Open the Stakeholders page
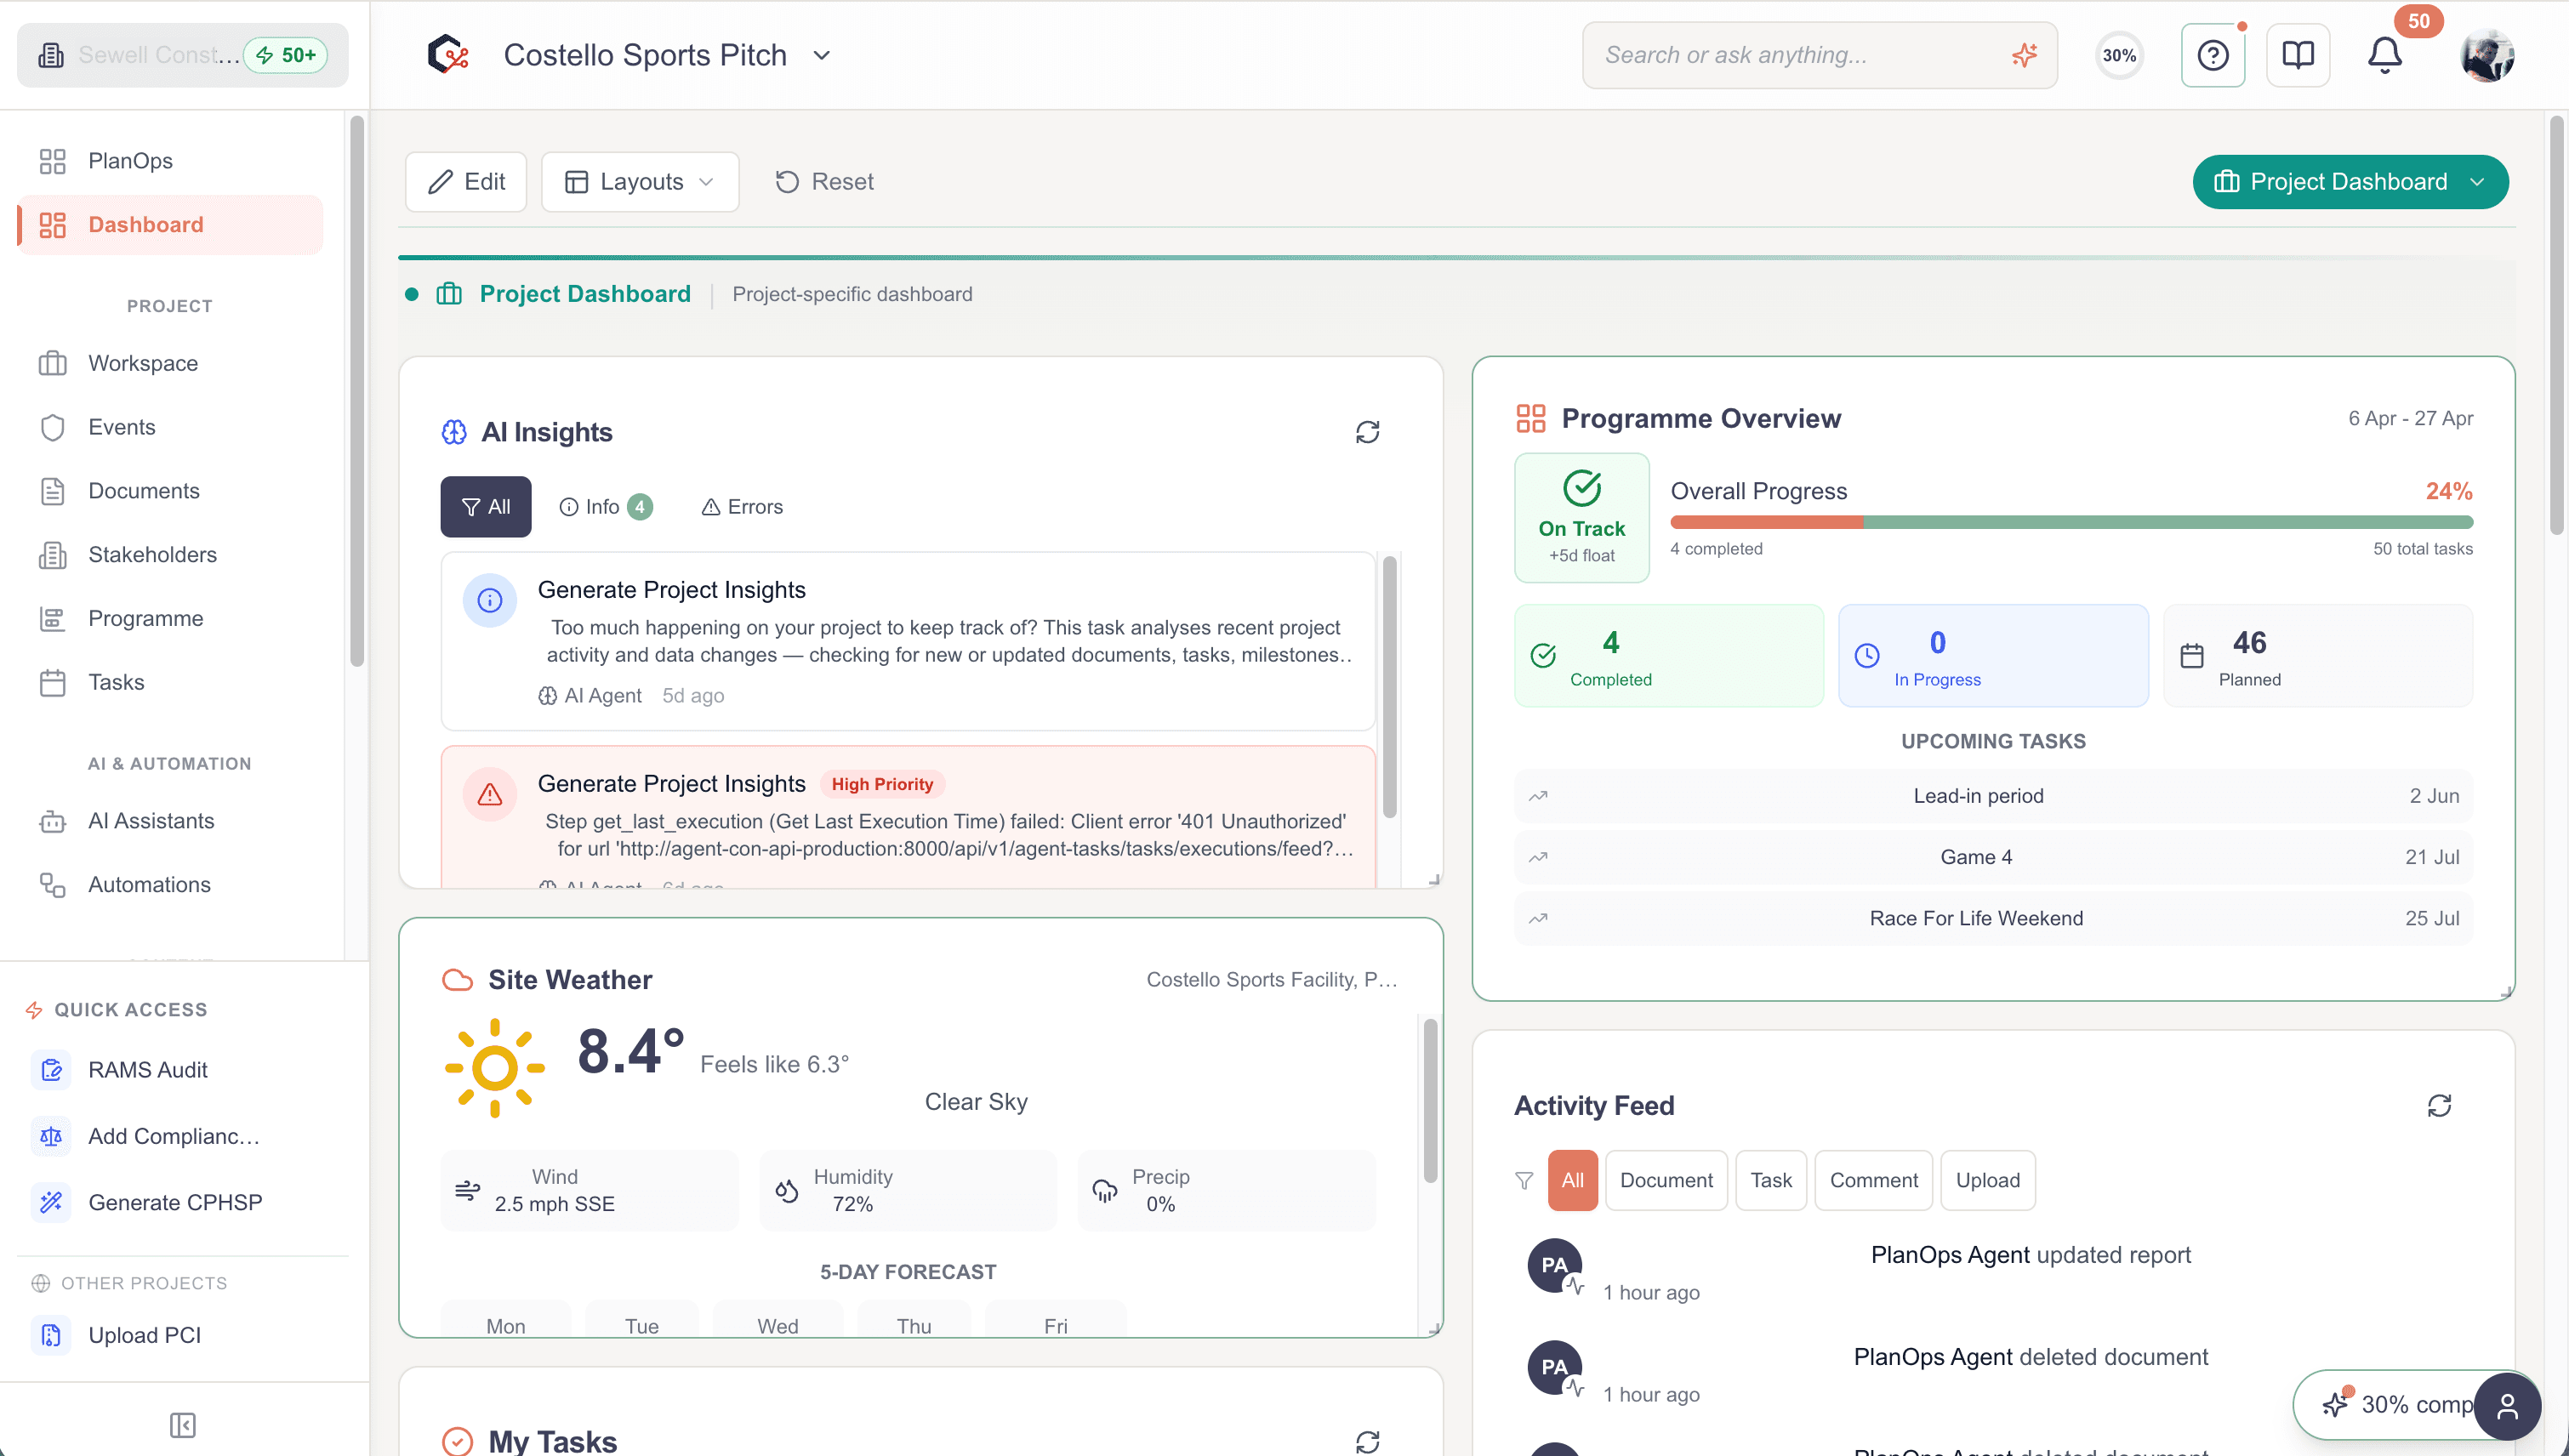 coord(152,554)
